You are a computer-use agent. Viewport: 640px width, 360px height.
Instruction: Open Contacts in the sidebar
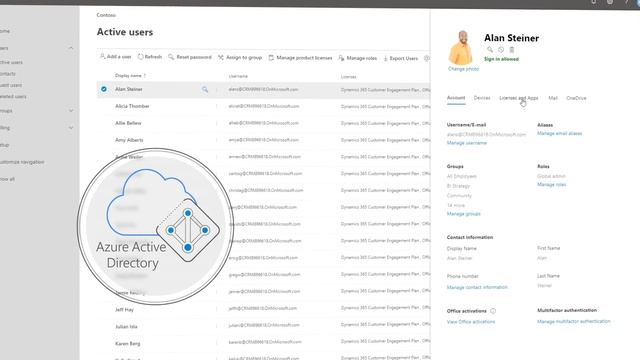point(8,74)
